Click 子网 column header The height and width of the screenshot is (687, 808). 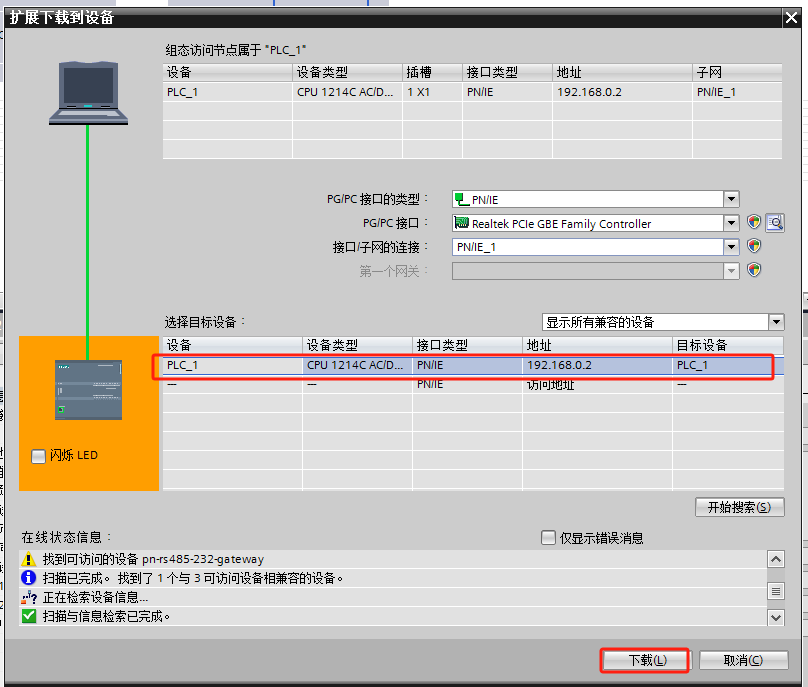click(x=737, y=72)
